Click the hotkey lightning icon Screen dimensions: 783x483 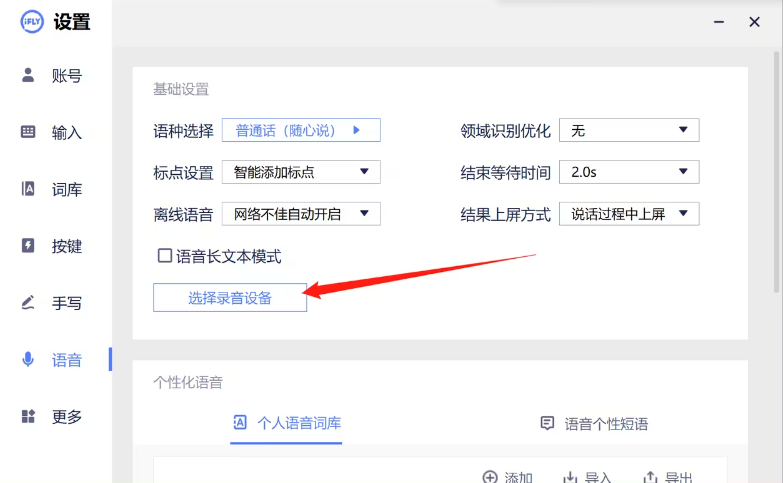point(28,245)
